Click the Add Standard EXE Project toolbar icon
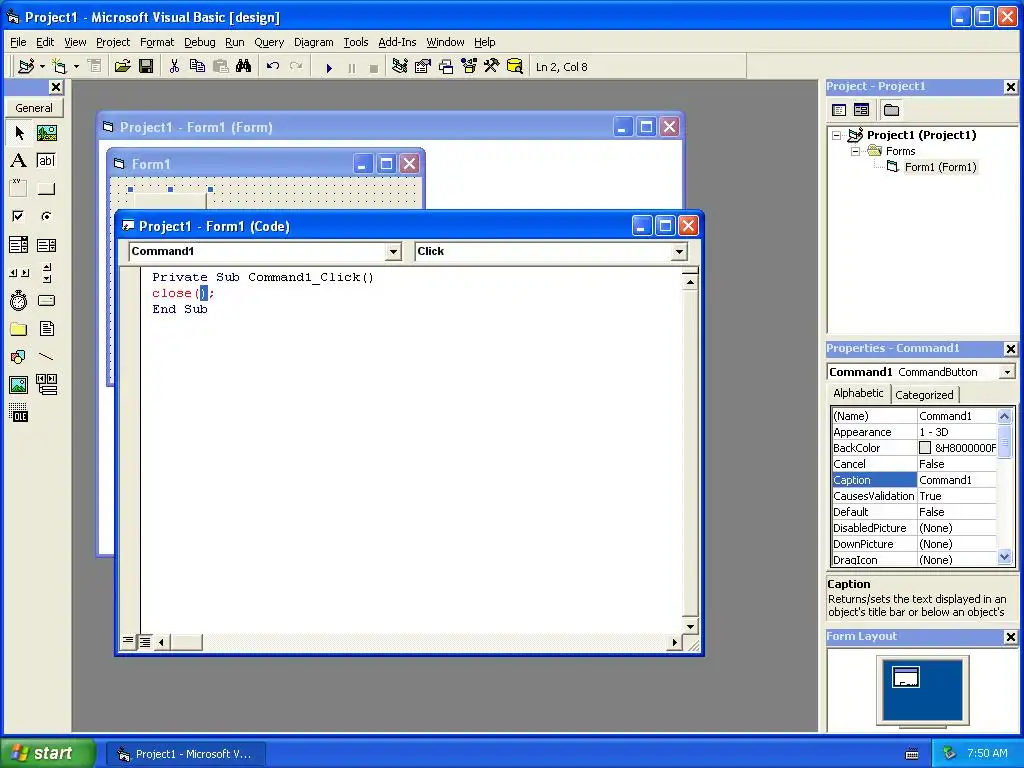 (x=26, y=67)
